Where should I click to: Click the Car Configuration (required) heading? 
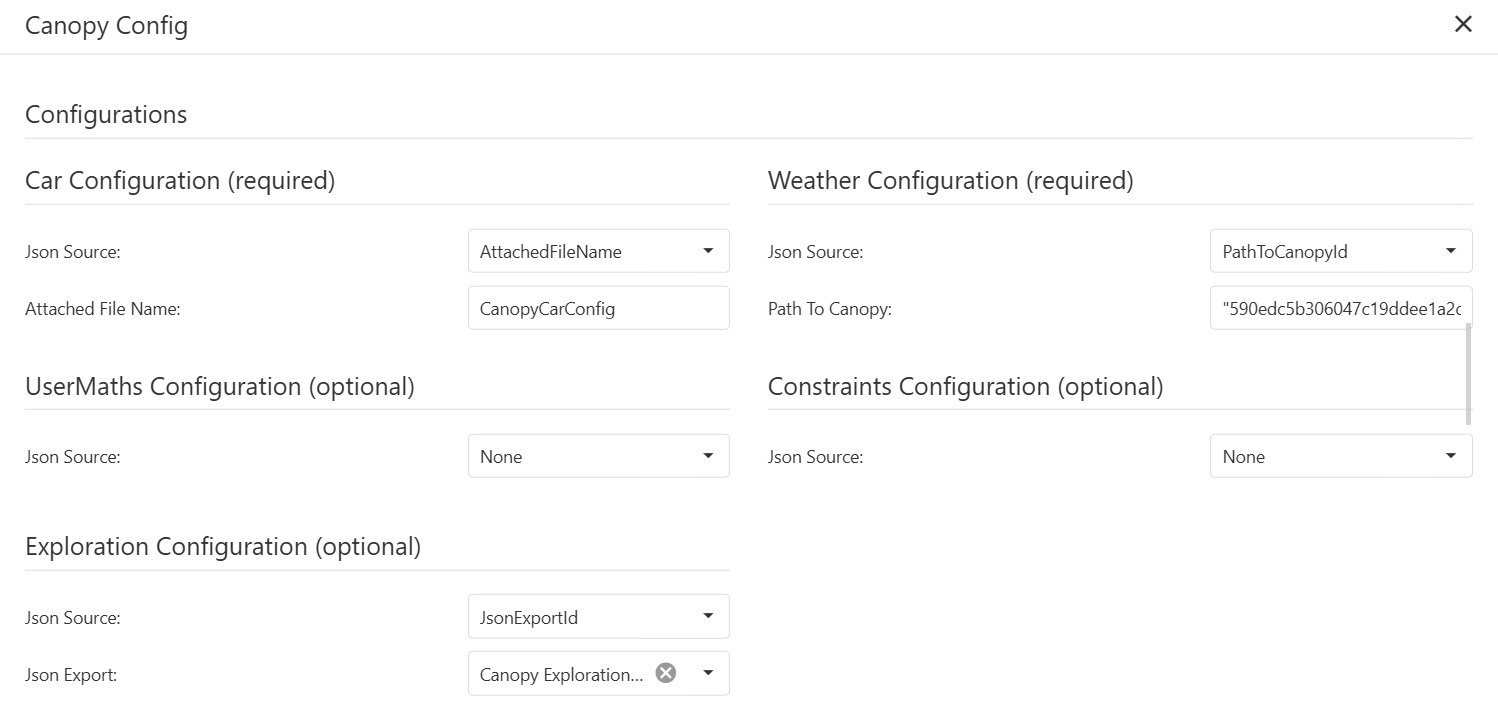click(180, 180)
